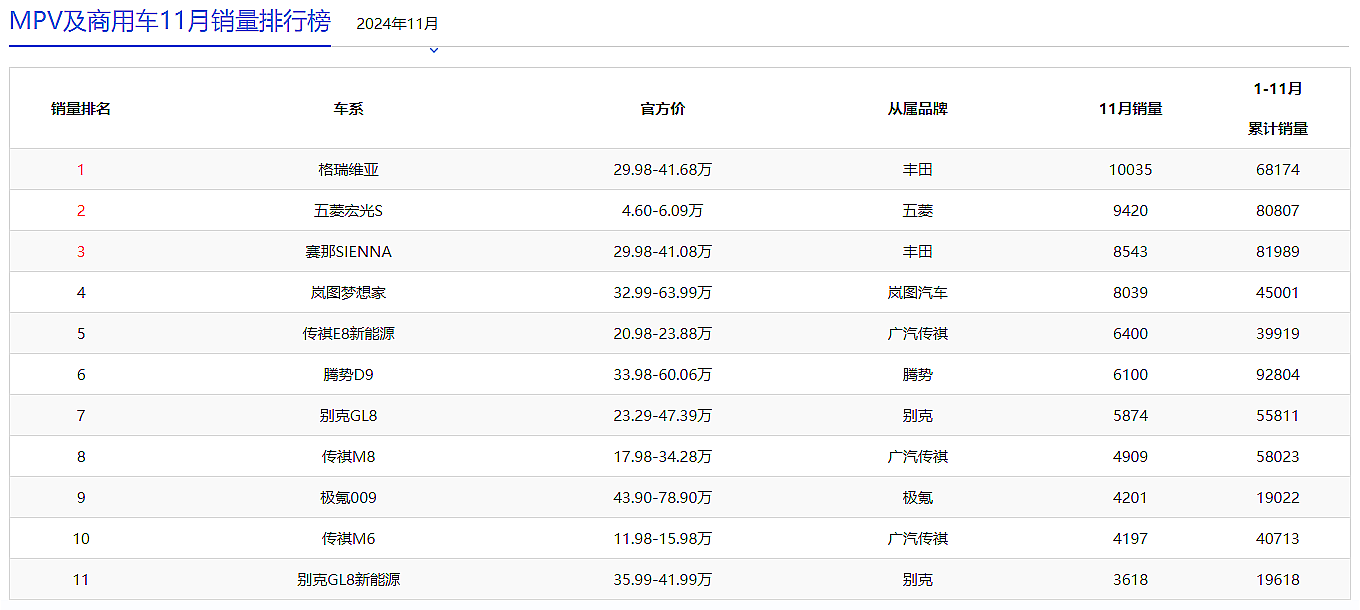Click the 从属品牌 column header
The width and height of the screenshot is (1360, 610).
[x=918, y=109]
